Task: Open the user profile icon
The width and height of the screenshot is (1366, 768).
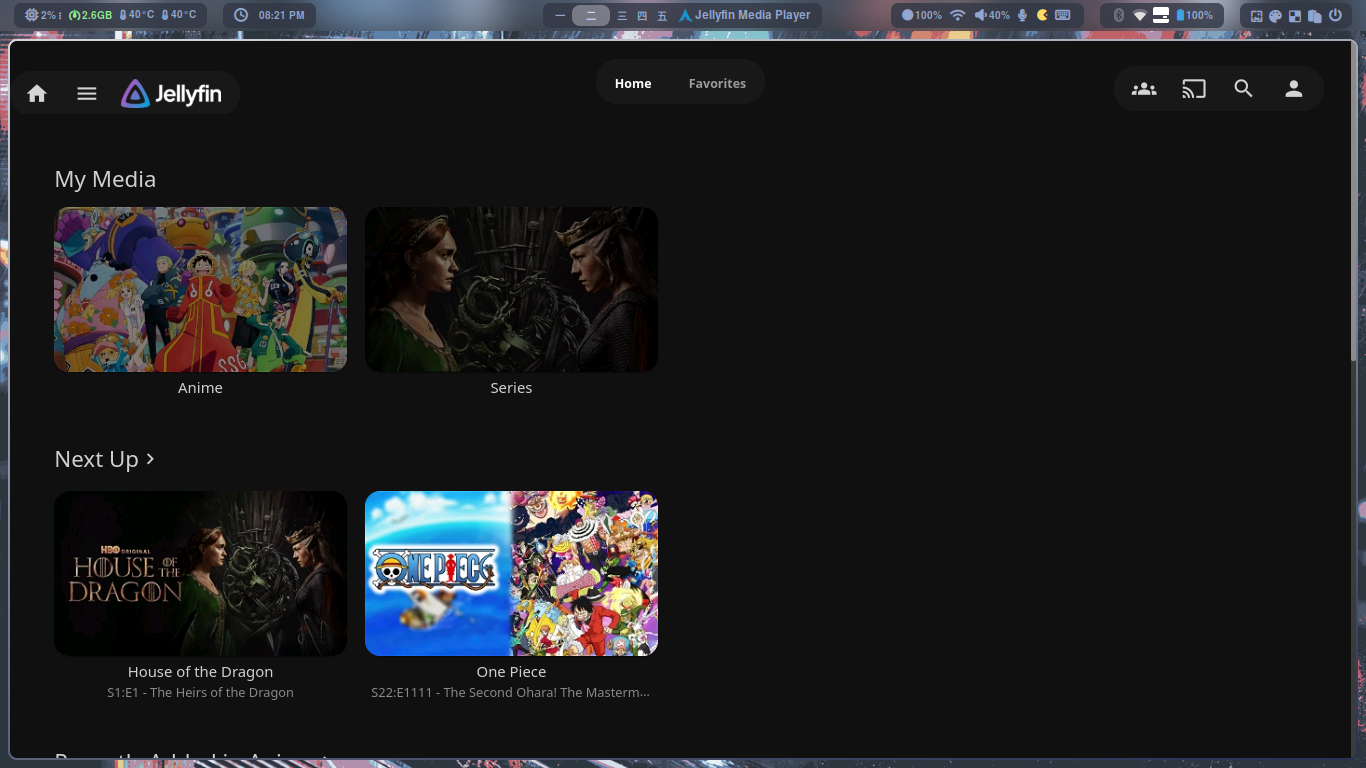Action: (1293, 89)
